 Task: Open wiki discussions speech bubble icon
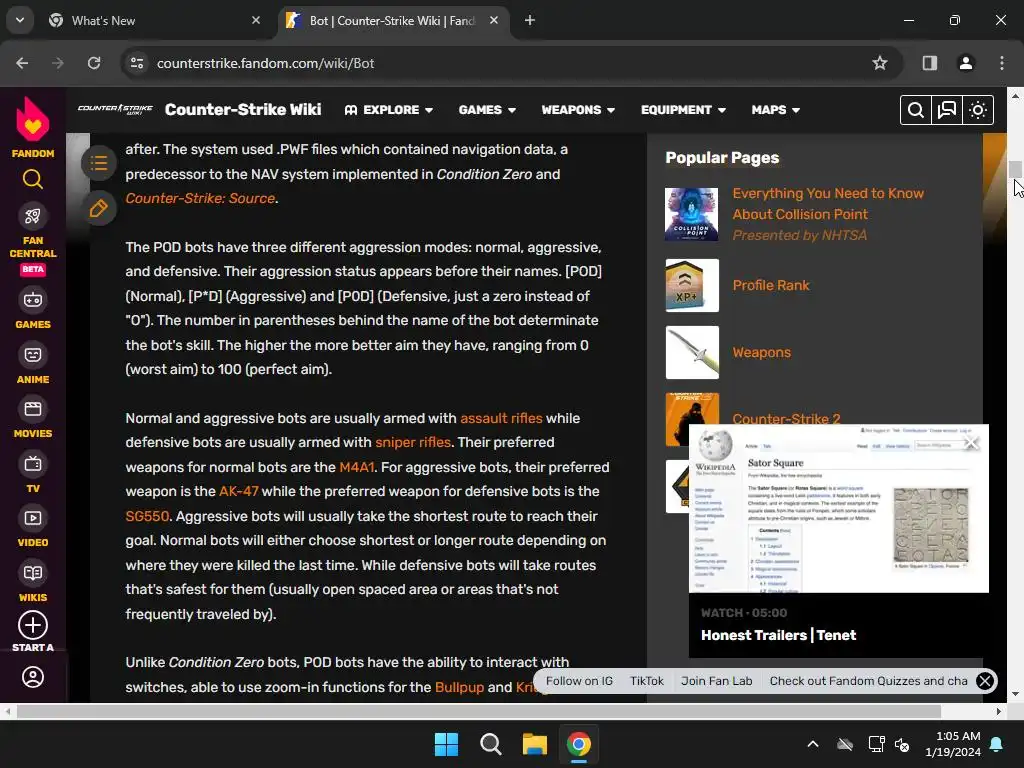[x=946, y=110]
